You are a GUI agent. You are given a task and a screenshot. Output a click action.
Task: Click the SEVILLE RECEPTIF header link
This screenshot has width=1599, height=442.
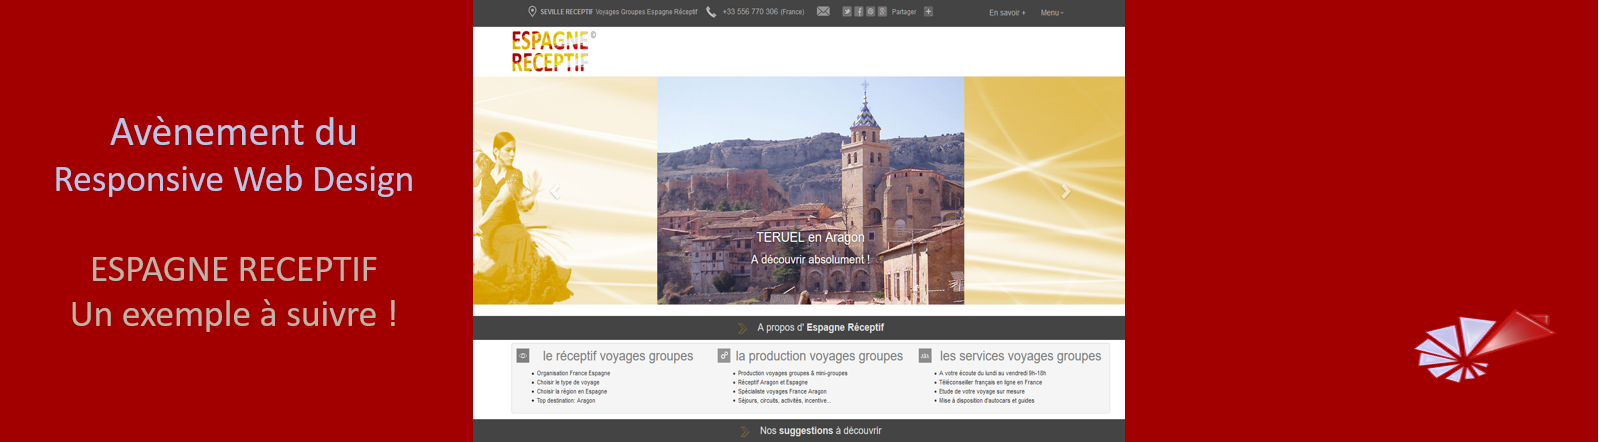pyautogui.click(x=566, y=12)
